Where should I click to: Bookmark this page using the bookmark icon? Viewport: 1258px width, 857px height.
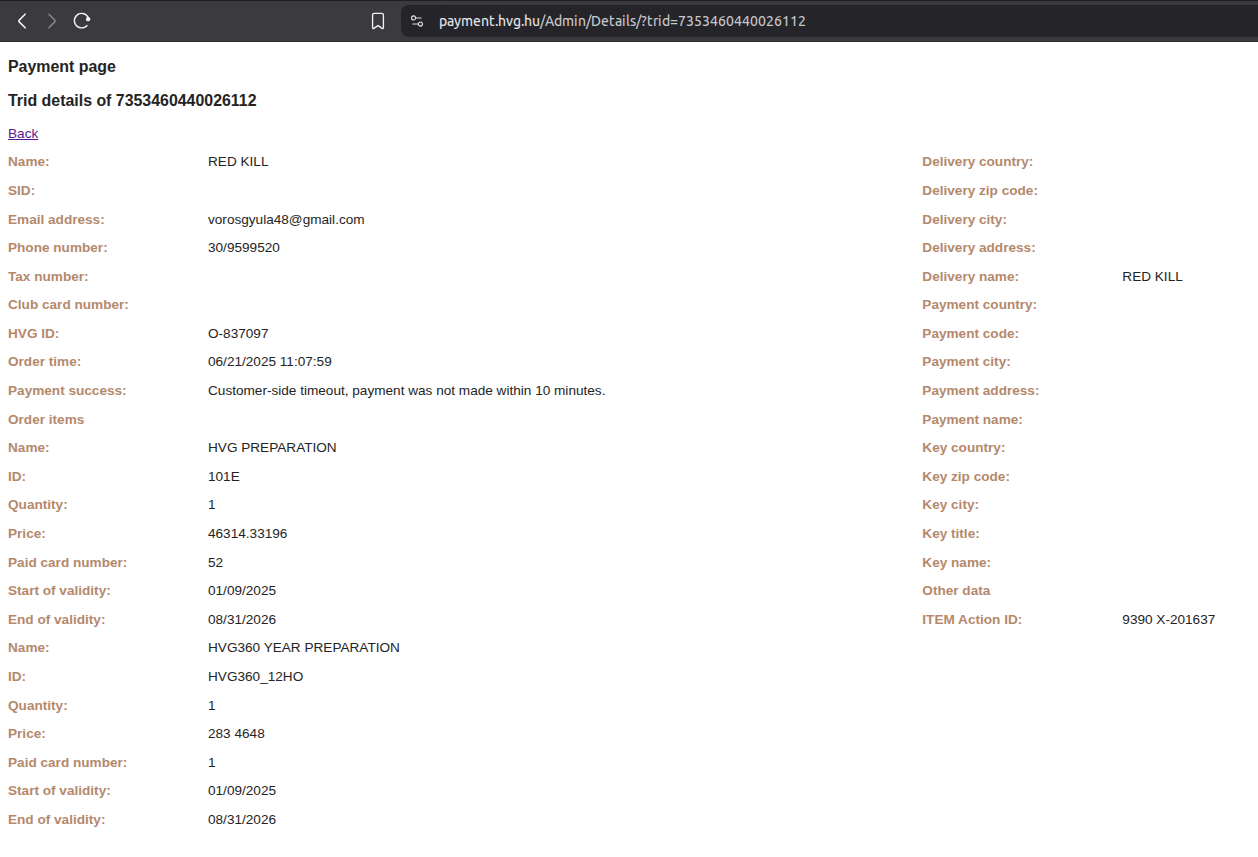point(378,21)
